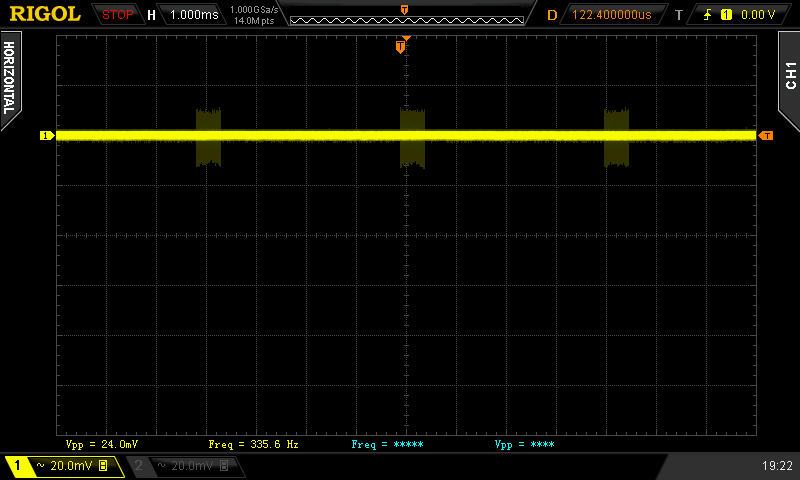Click the 14.0M pts memory depth readout
Viewport: 800px width, 480px height.
pos(254,21)
